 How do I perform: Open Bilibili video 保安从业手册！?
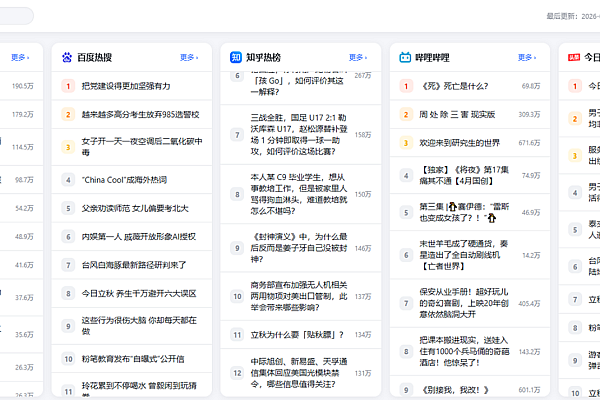coord(464,303)
